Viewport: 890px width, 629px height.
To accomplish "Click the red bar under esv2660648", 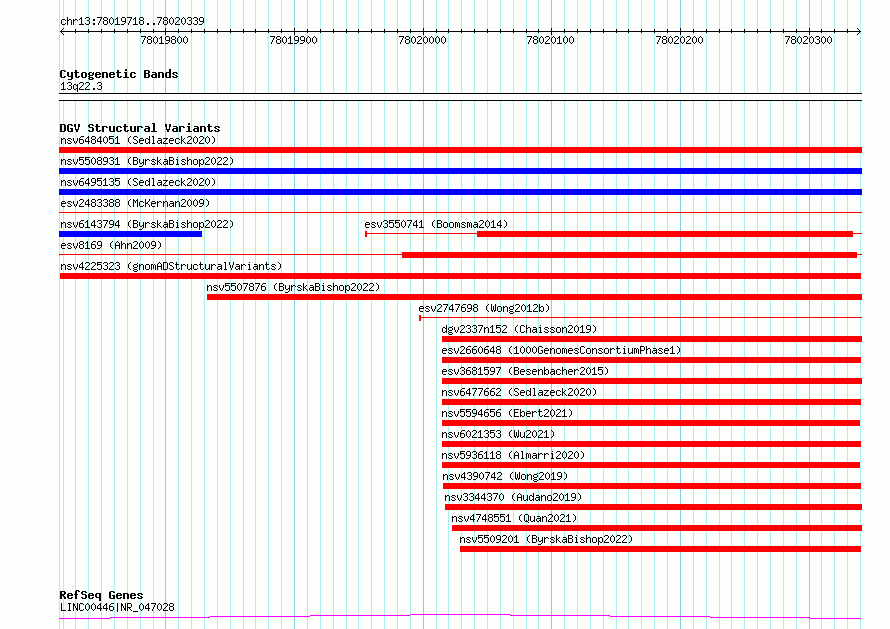I will tap(652, 360).
